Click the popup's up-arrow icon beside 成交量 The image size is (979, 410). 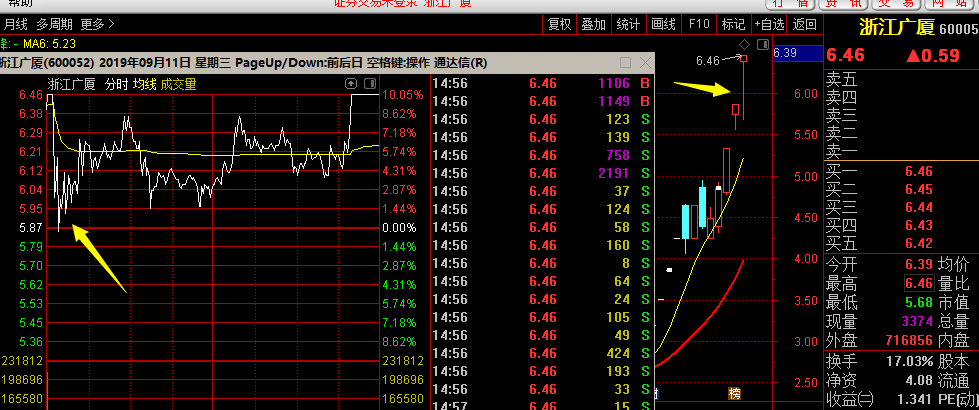(352, 84)
